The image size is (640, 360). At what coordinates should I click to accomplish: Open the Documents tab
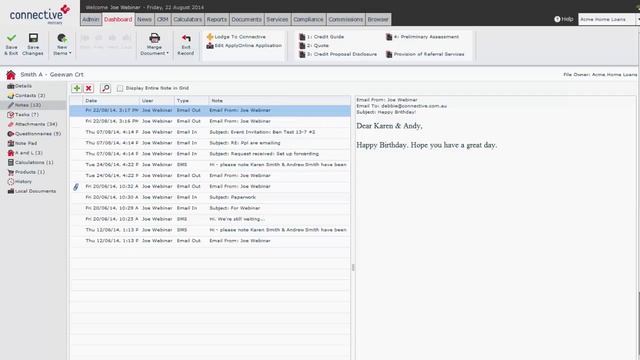pyautogui.click(x=247, y=19)
